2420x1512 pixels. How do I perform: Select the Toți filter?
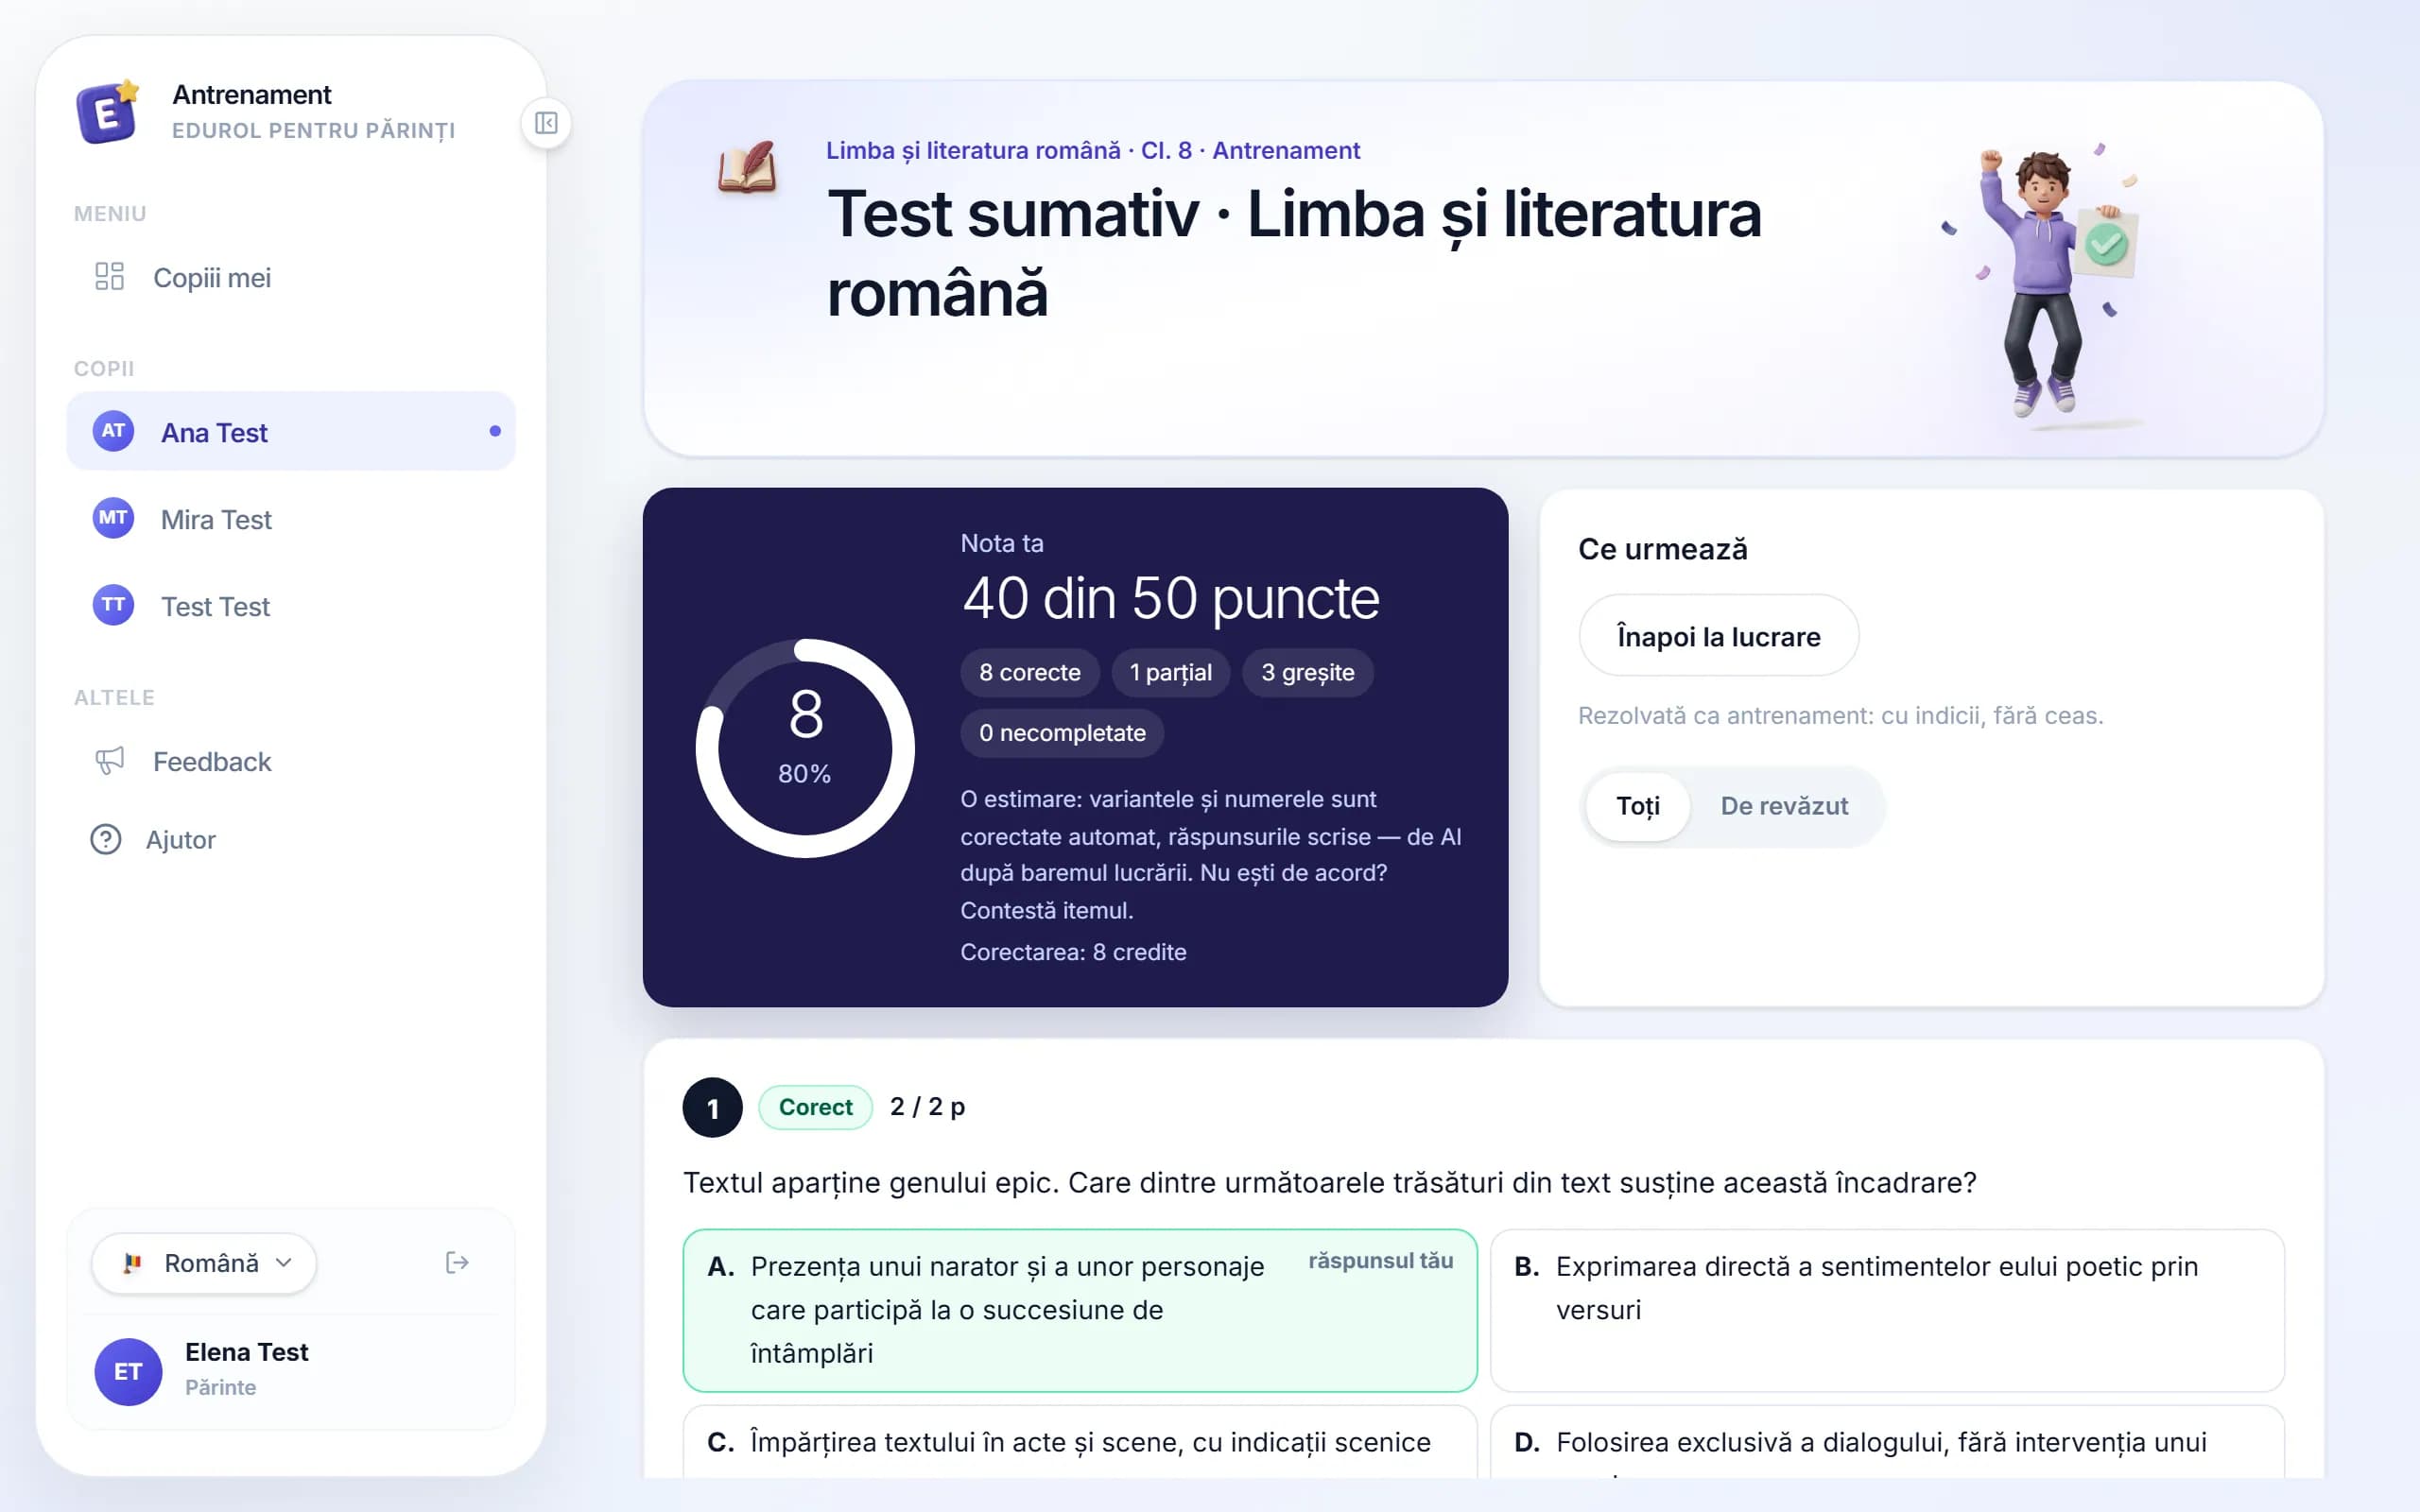[1637, 806]
